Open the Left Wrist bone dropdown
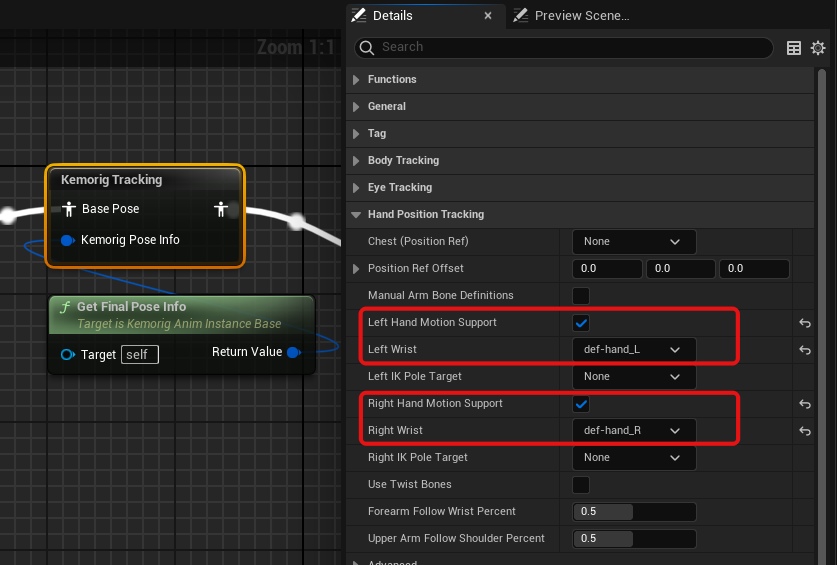This screenshot has height=565, width=837. (633, 350)
